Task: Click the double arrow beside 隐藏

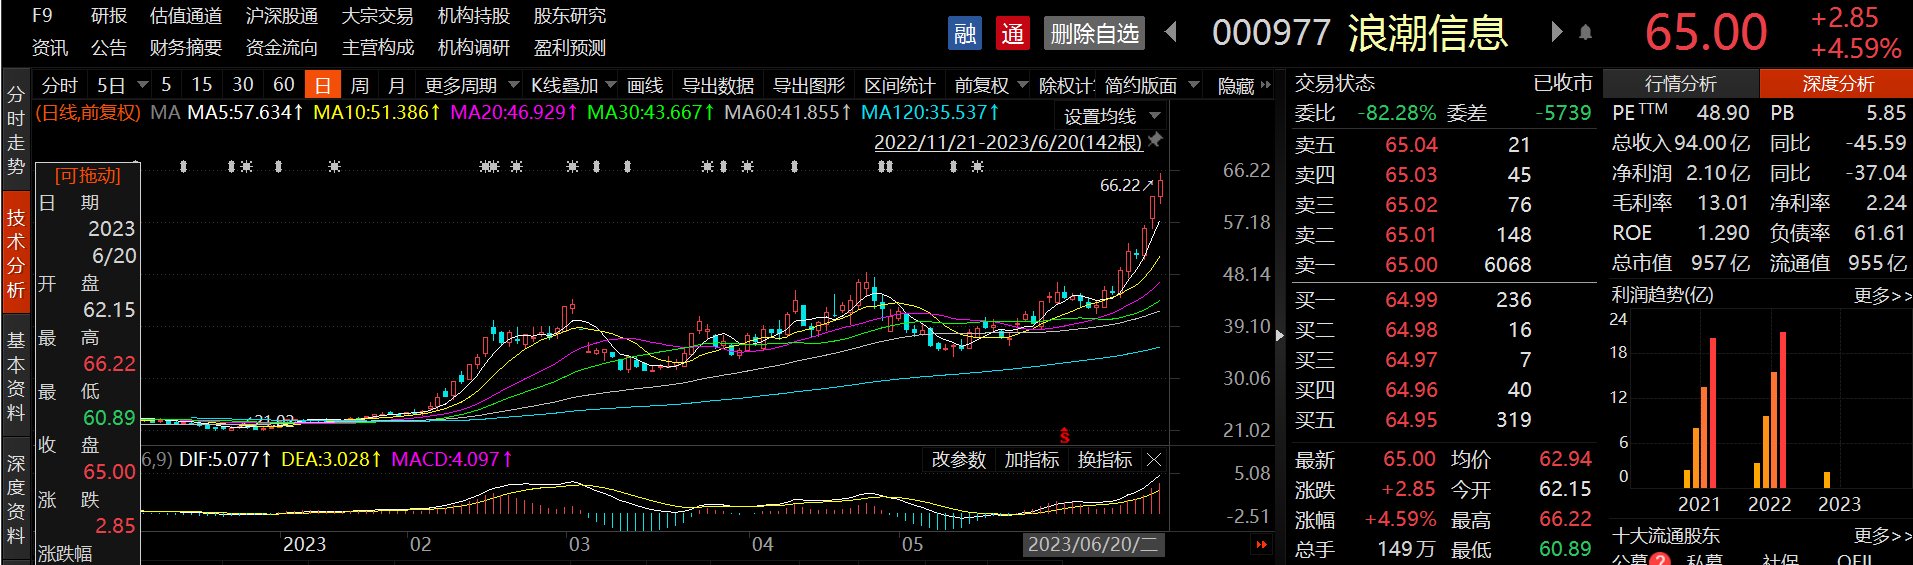Action: (1266, 85)
